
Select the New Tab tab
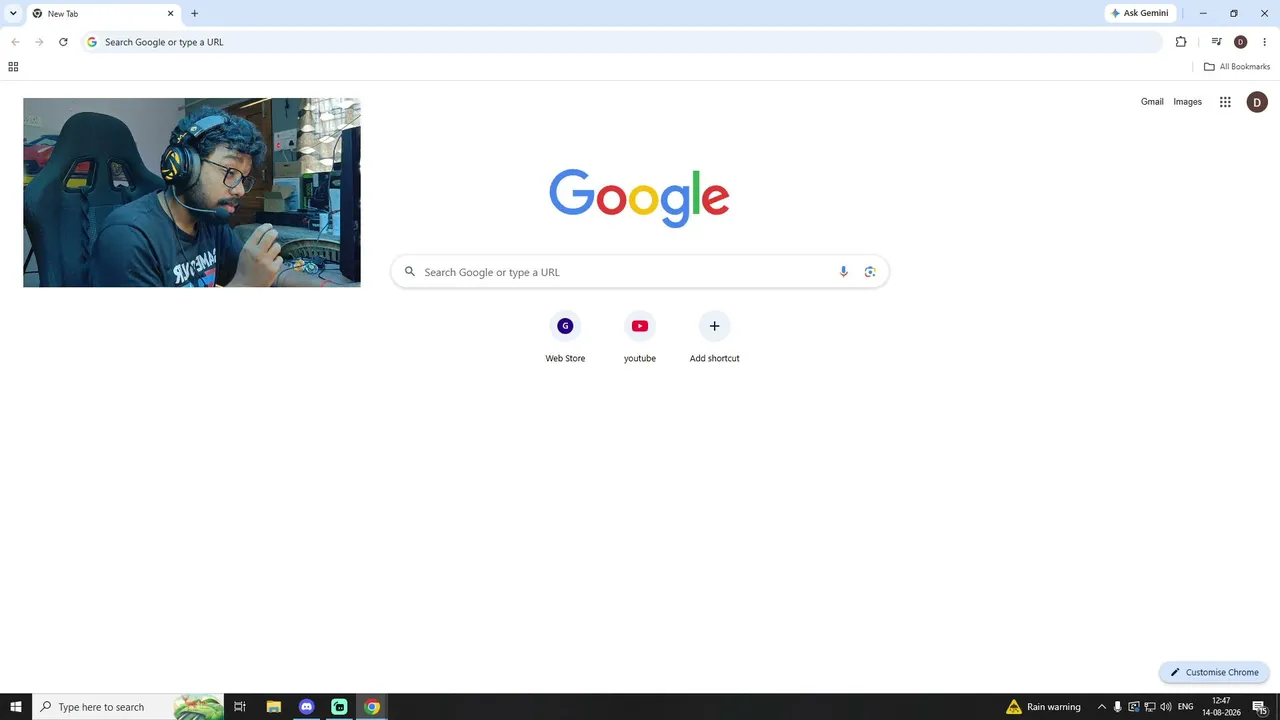pos(103,14)
